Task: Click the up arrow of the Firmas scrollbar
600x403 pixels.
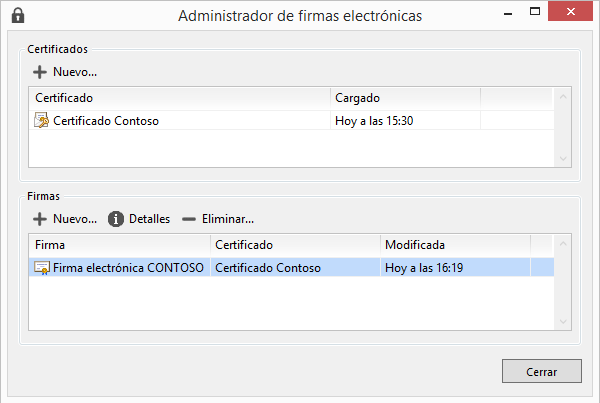Action: click(563, 243)
